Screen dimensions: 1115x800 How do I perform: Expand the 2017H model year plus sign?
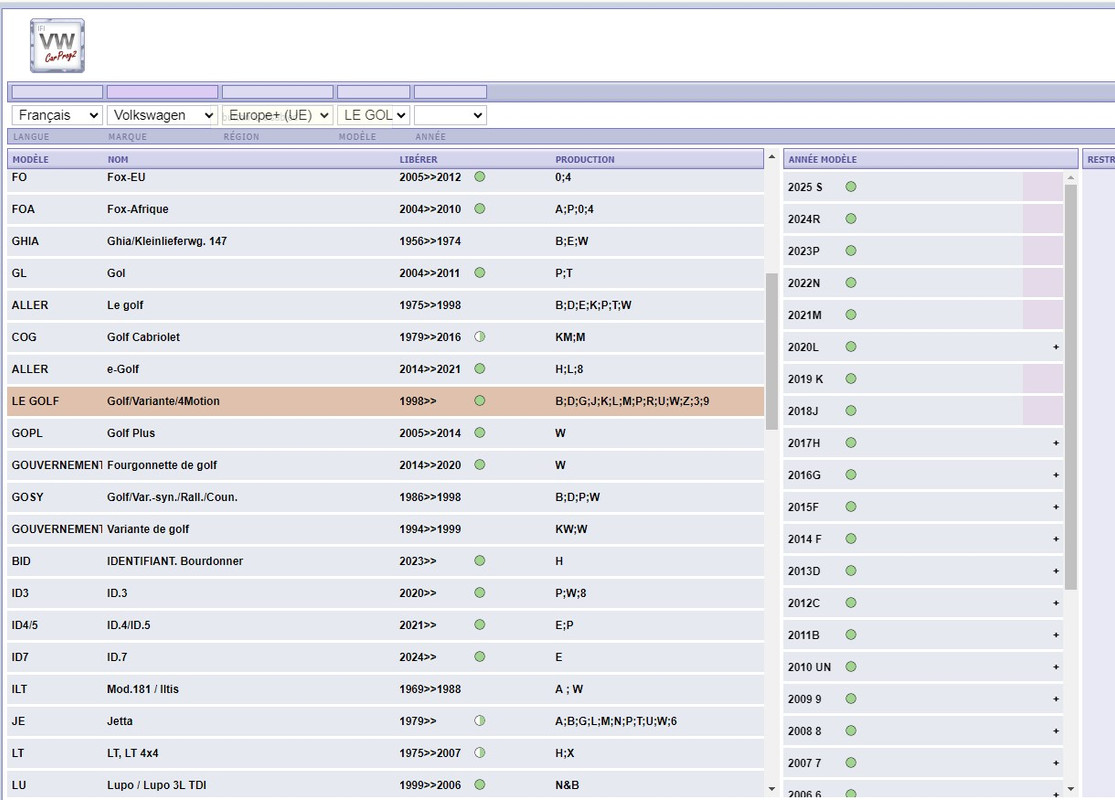click(1056, 443)
